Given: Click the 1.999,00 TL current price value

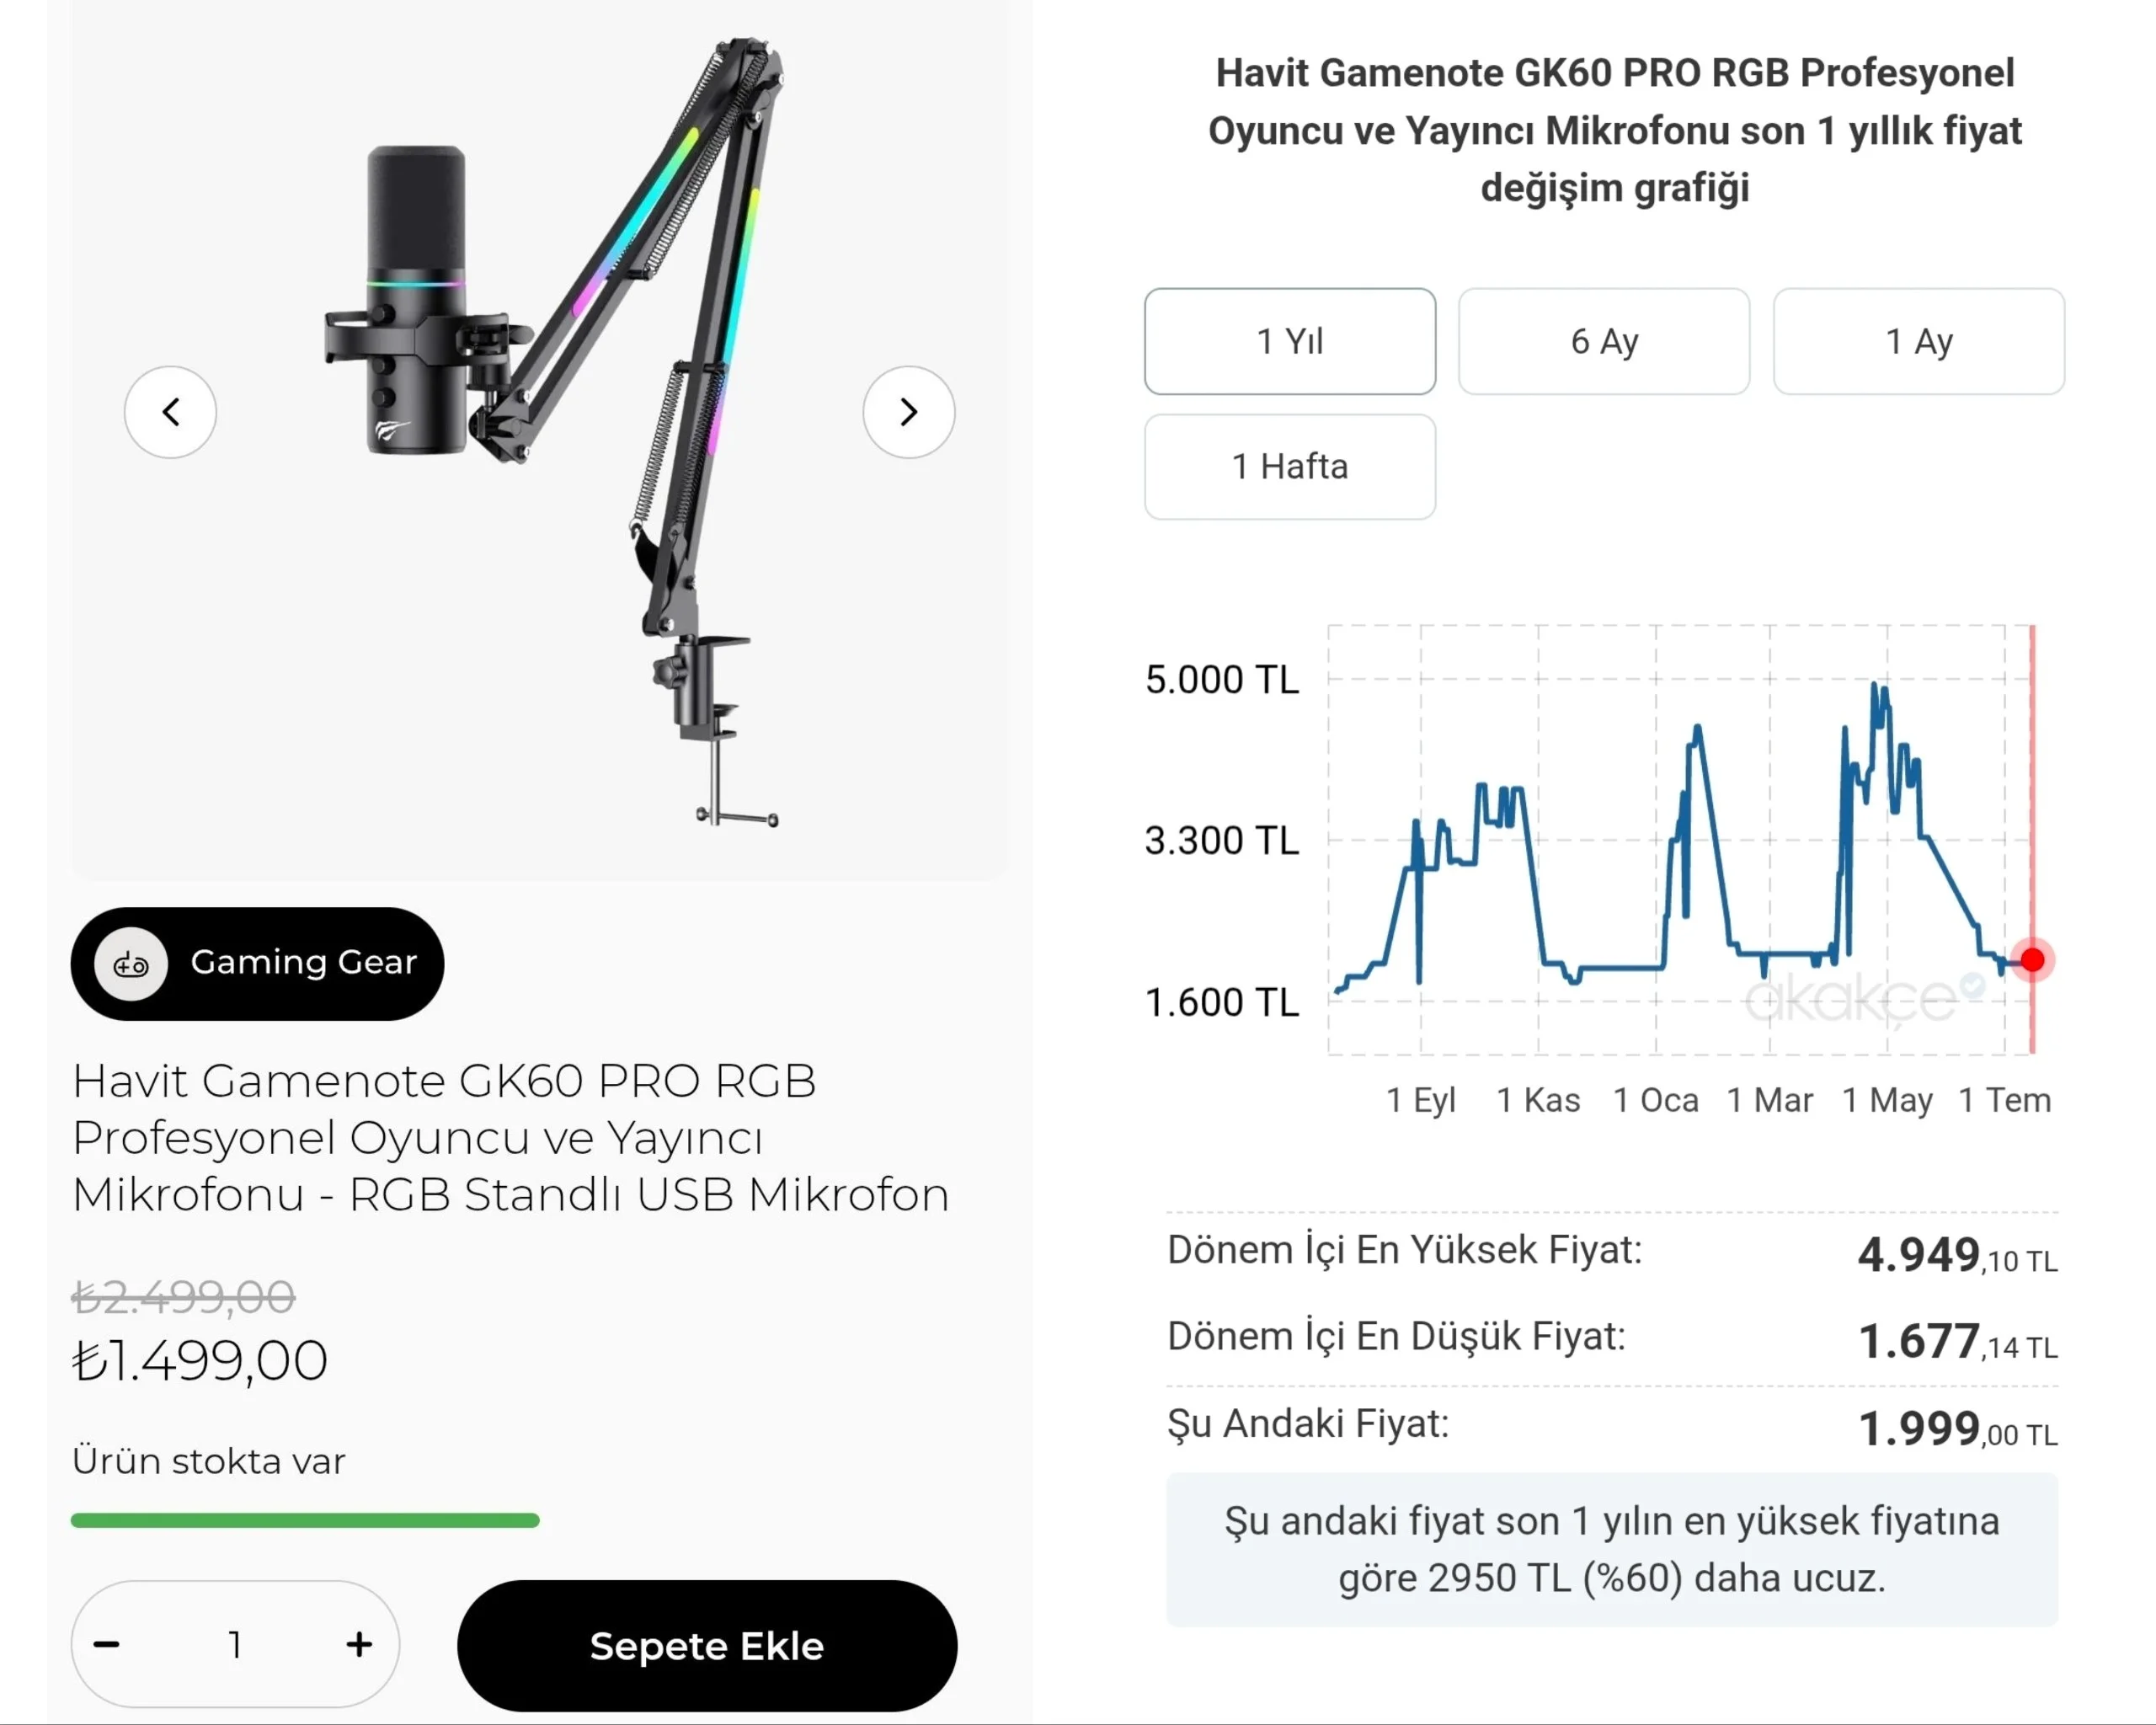Looking at the screenshot, I should coord(1957,1428).
